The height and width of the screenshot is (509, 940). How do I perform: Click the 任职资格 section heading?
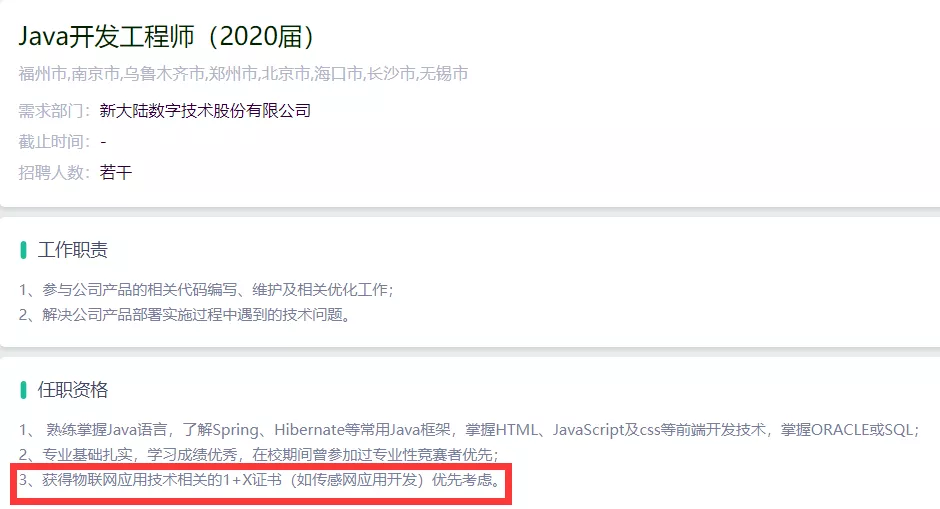73,390
